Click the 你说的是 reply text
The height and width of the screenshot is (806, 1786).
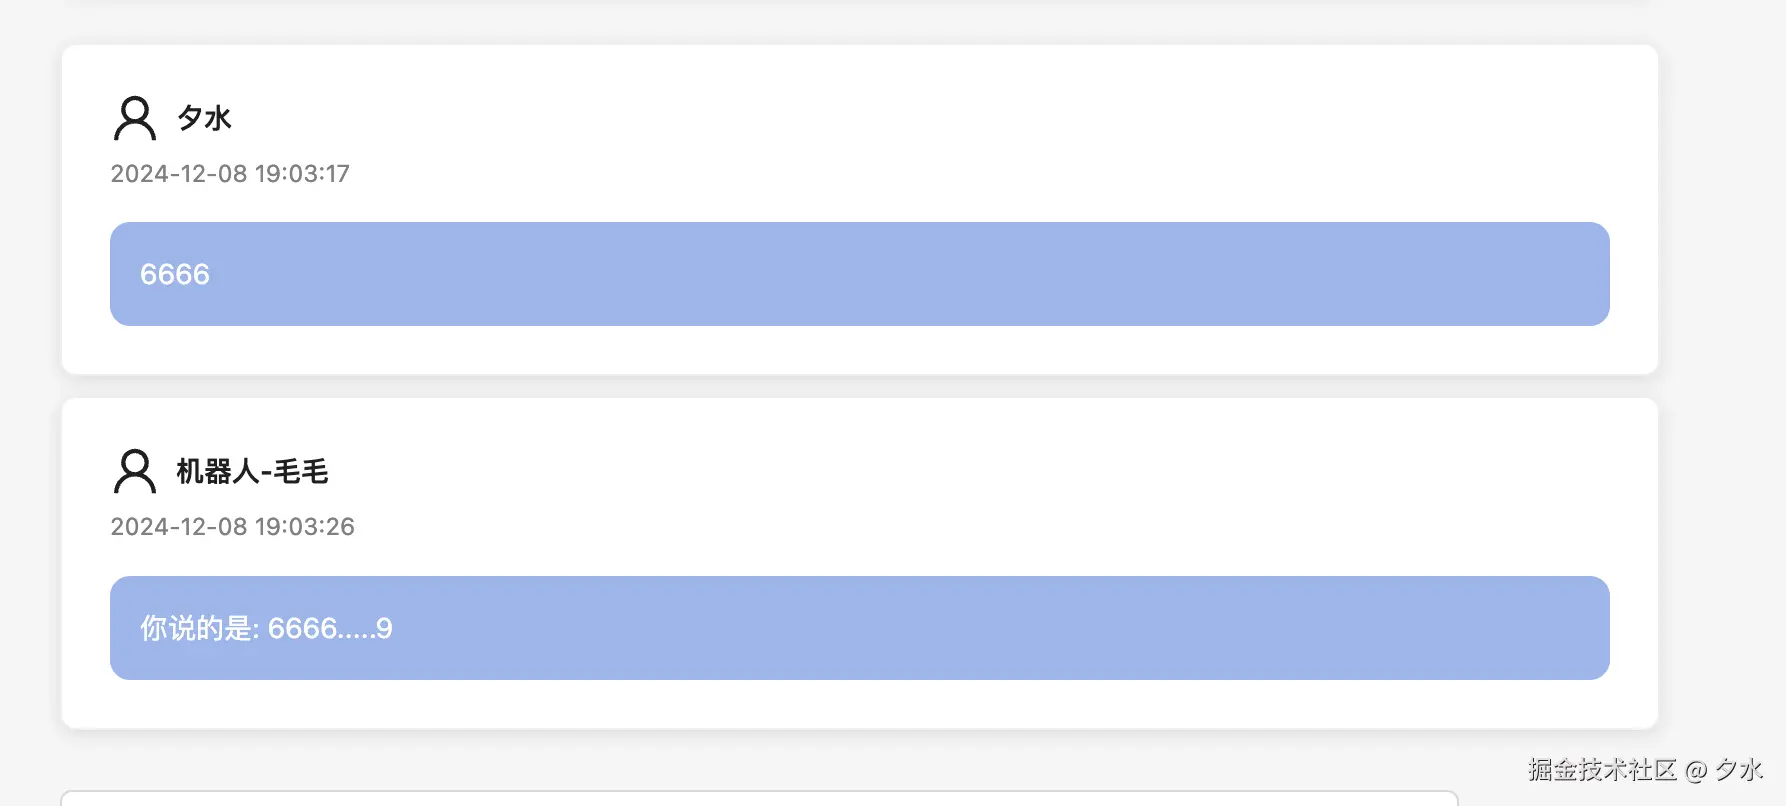pyautogui.click(x=197, y=628)
